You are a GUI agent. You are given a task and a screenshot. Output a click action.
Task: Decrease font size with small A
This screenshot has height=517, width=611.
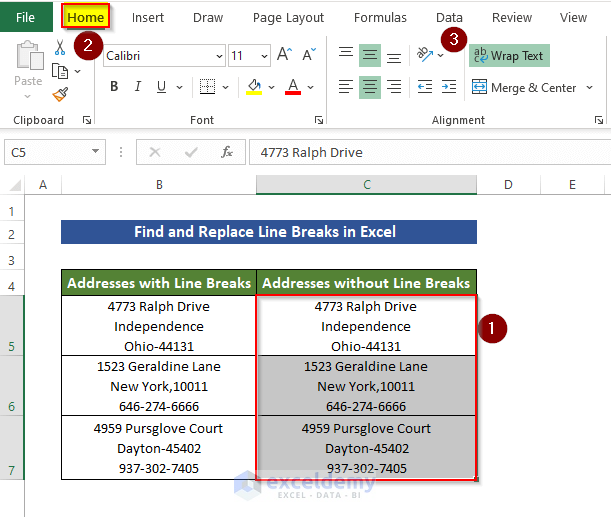pyautogui.click(x=309, y=55)
